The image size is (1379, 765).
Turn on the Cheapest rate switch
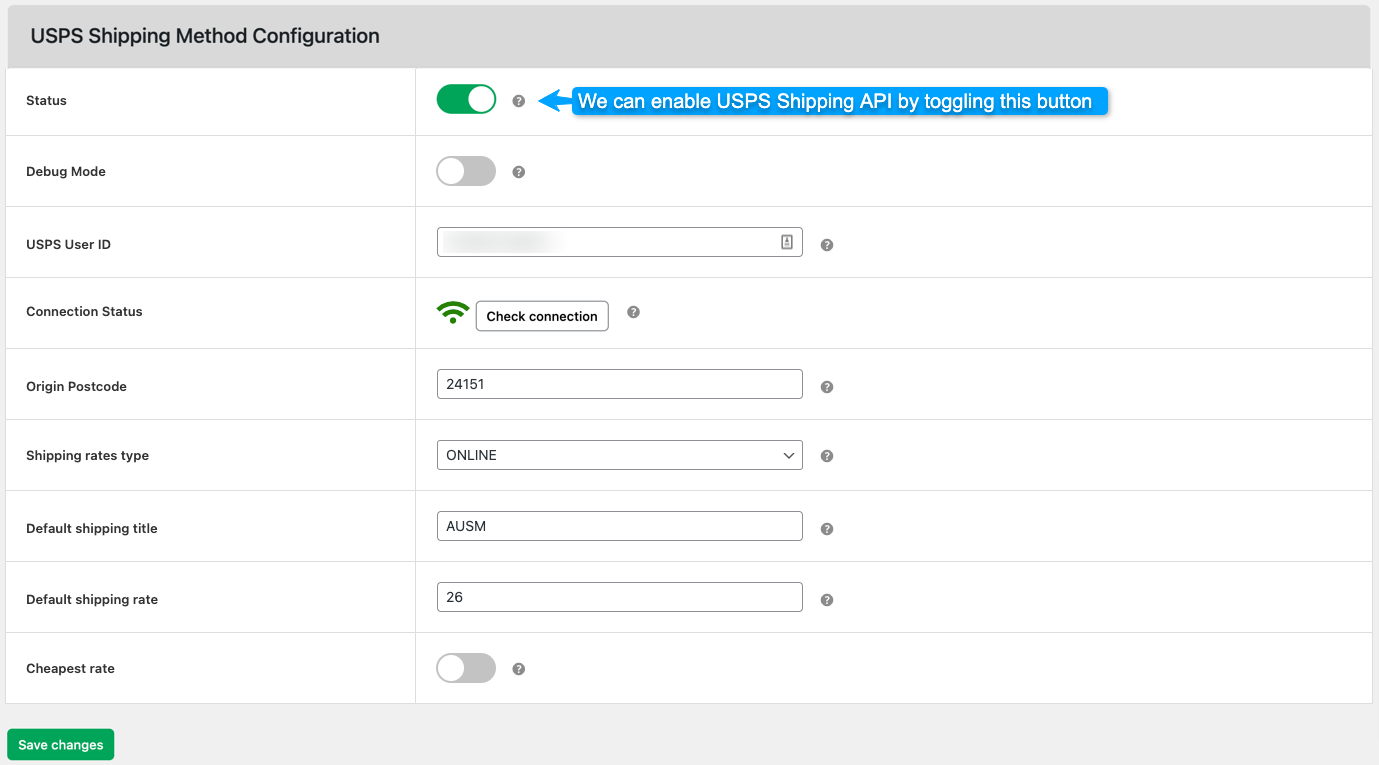click(x=466, y=668)
